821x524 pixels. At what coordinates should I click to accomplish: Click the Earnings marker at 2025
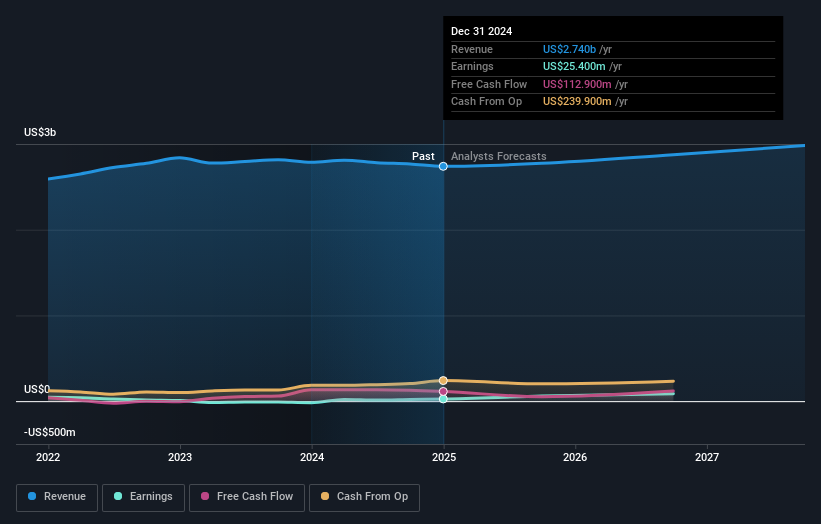coord(443,399)
